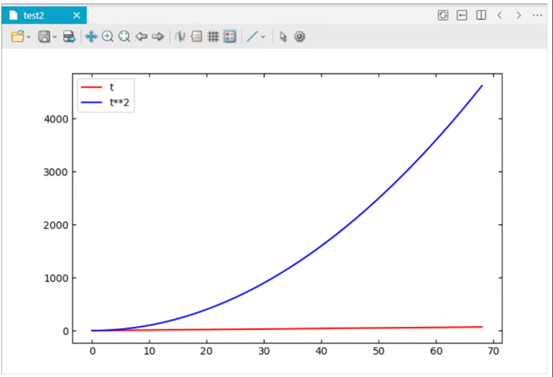The width and height of the screenshot is (553, 377).
Task: Select the line drawing tool
Action: pyautogui.click(x=252, y=36)
